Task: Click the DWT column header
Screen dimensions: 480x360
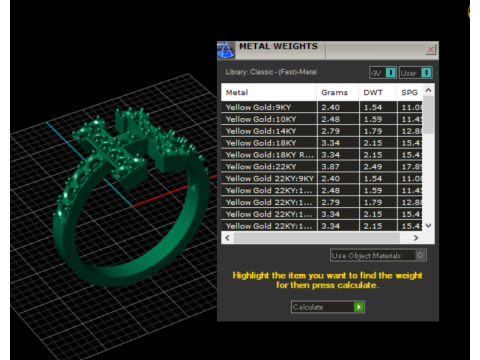Action: click(377, 92)
